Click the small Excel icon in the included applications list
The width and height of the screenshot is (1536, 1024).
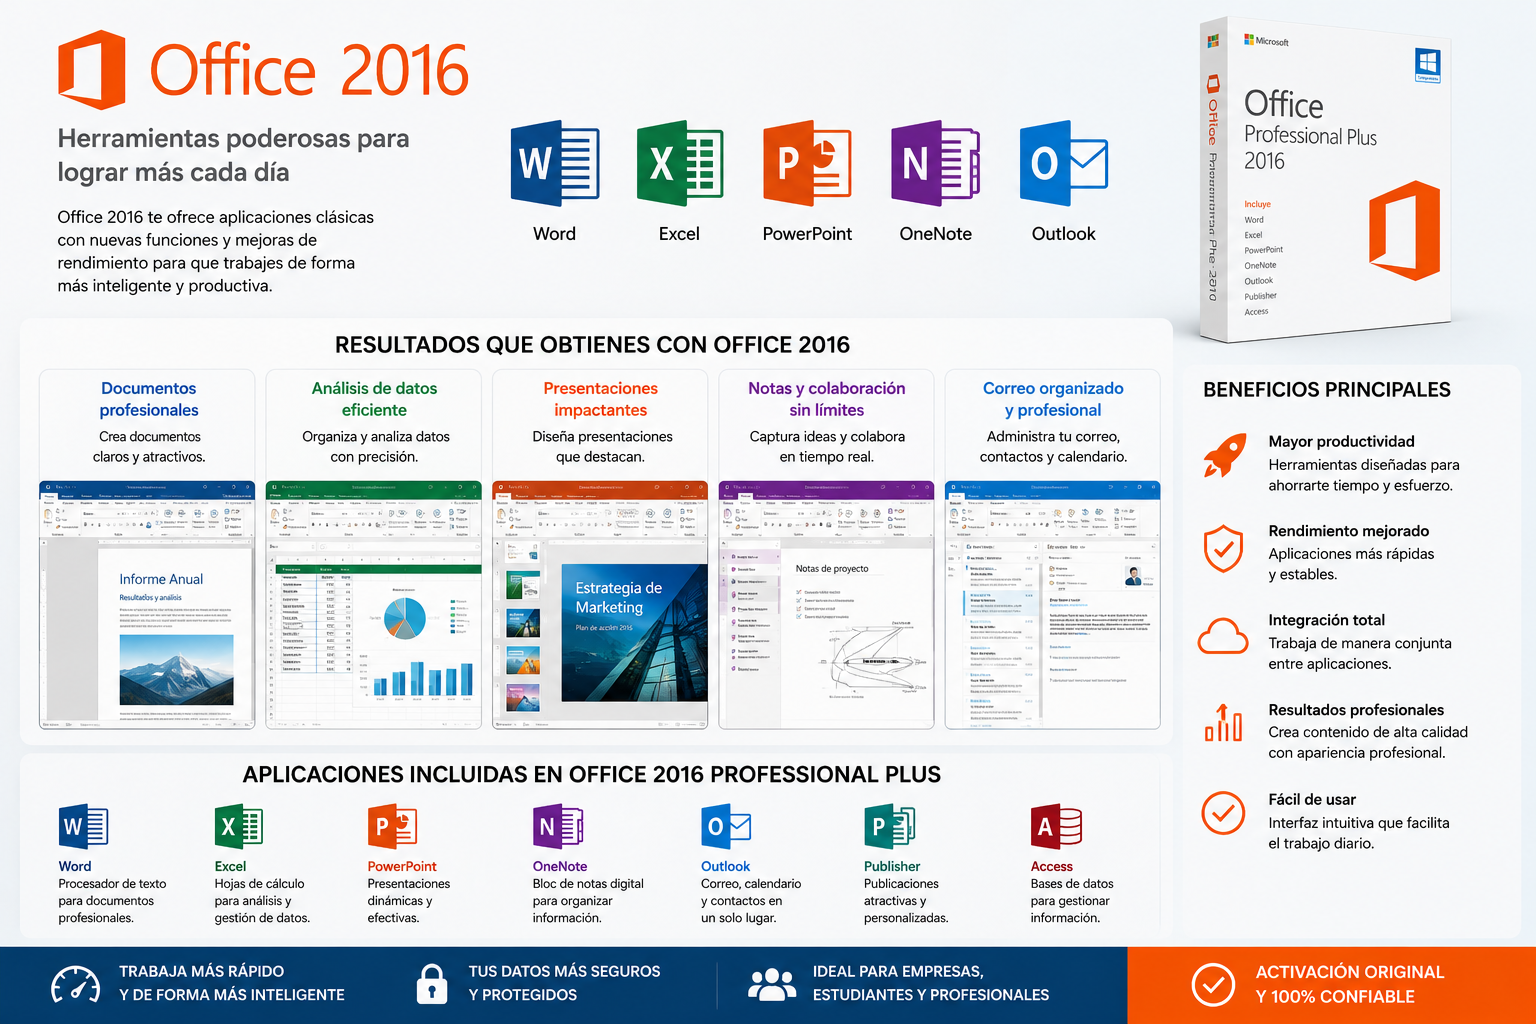pyautogui.click(x=239, y=827)
